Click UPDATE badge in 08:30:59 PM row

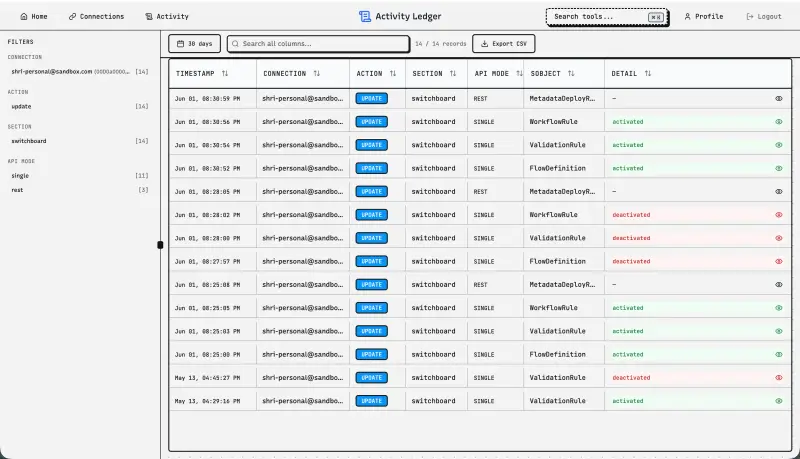pos(371,98)
